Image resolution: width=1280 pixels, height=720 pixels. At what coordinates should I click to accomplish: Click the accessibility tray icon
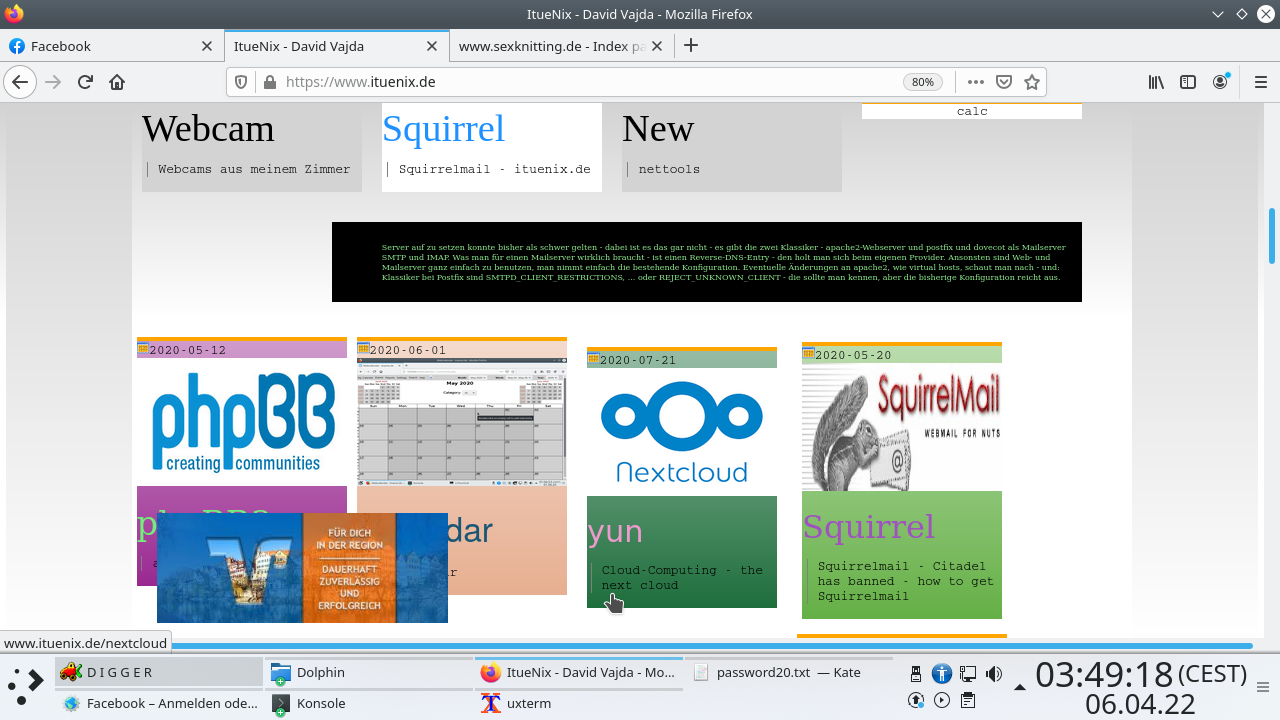pos(941,672)
